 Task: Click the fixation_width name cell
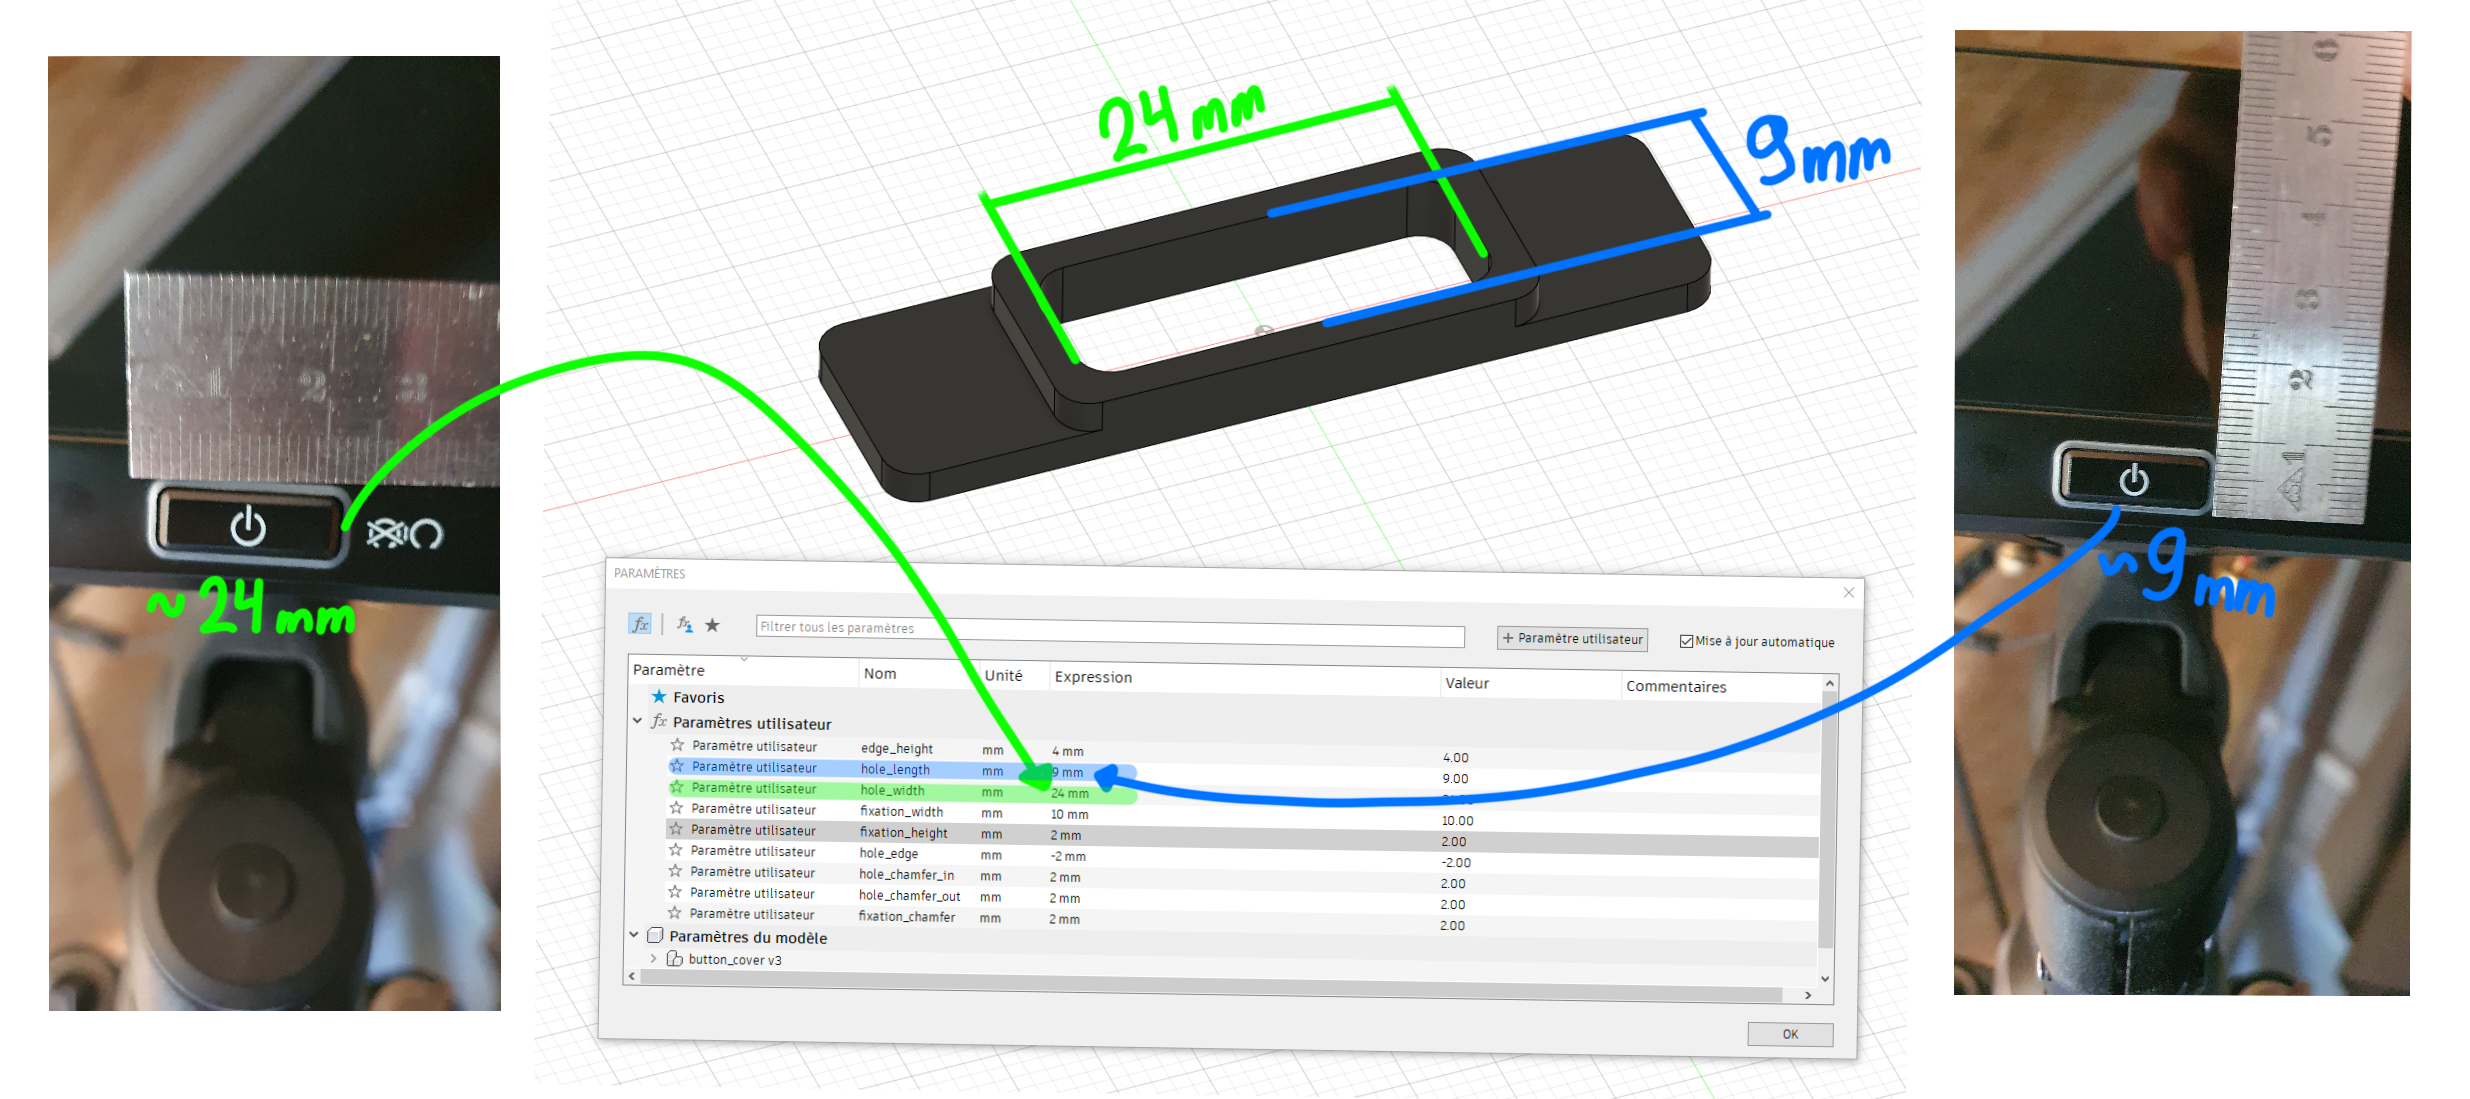point(901,811)
